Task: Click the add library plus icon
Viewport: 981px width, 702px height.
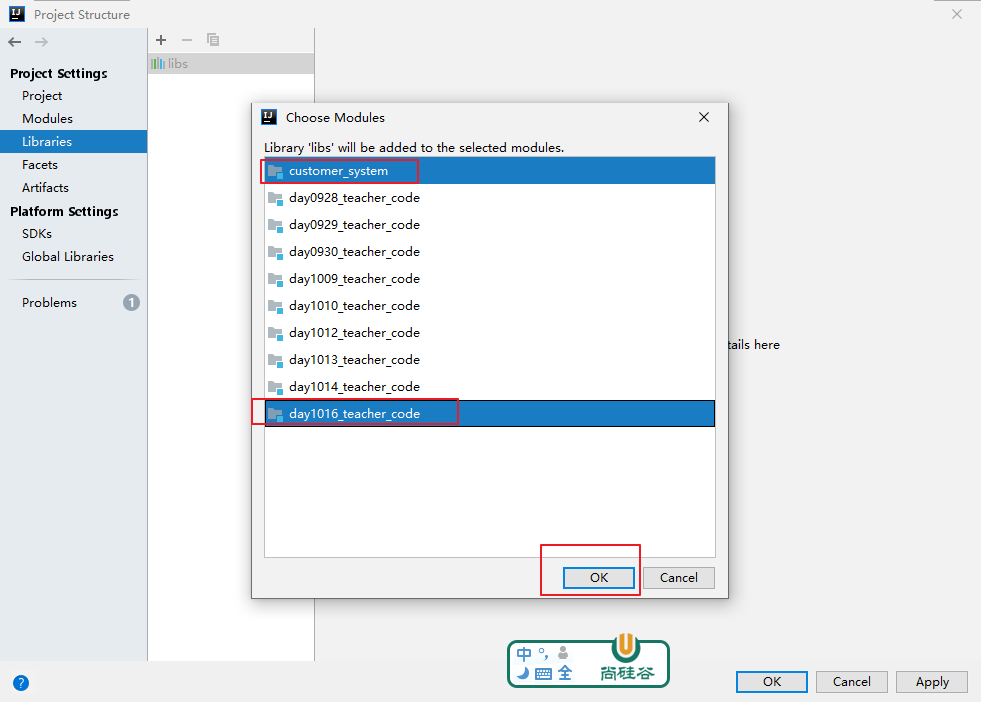Action: (161, 40)
